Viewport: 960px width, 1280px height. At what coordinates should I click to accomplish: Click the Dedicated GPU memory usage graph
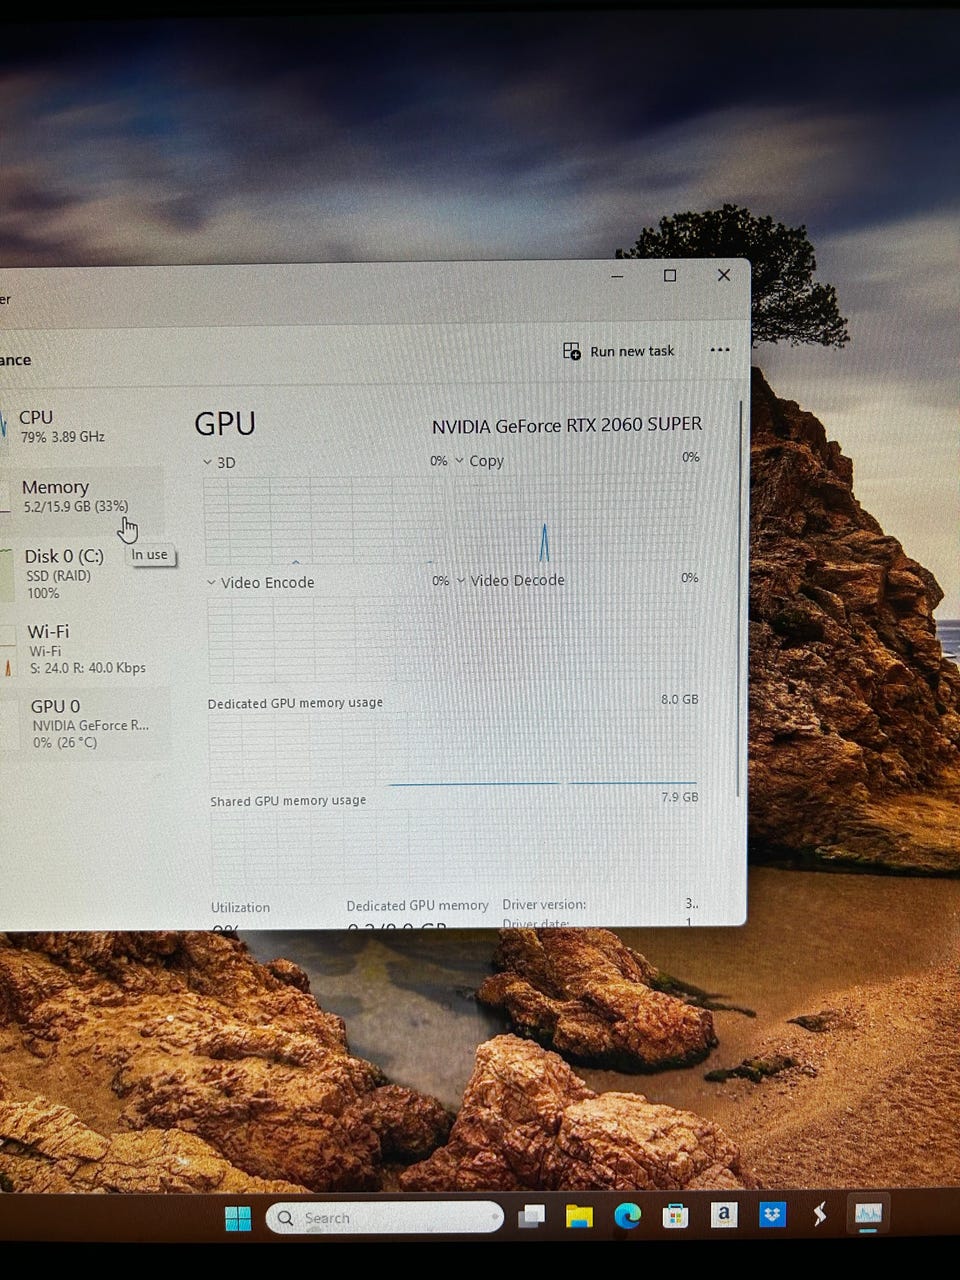click(x=453, y=749)
